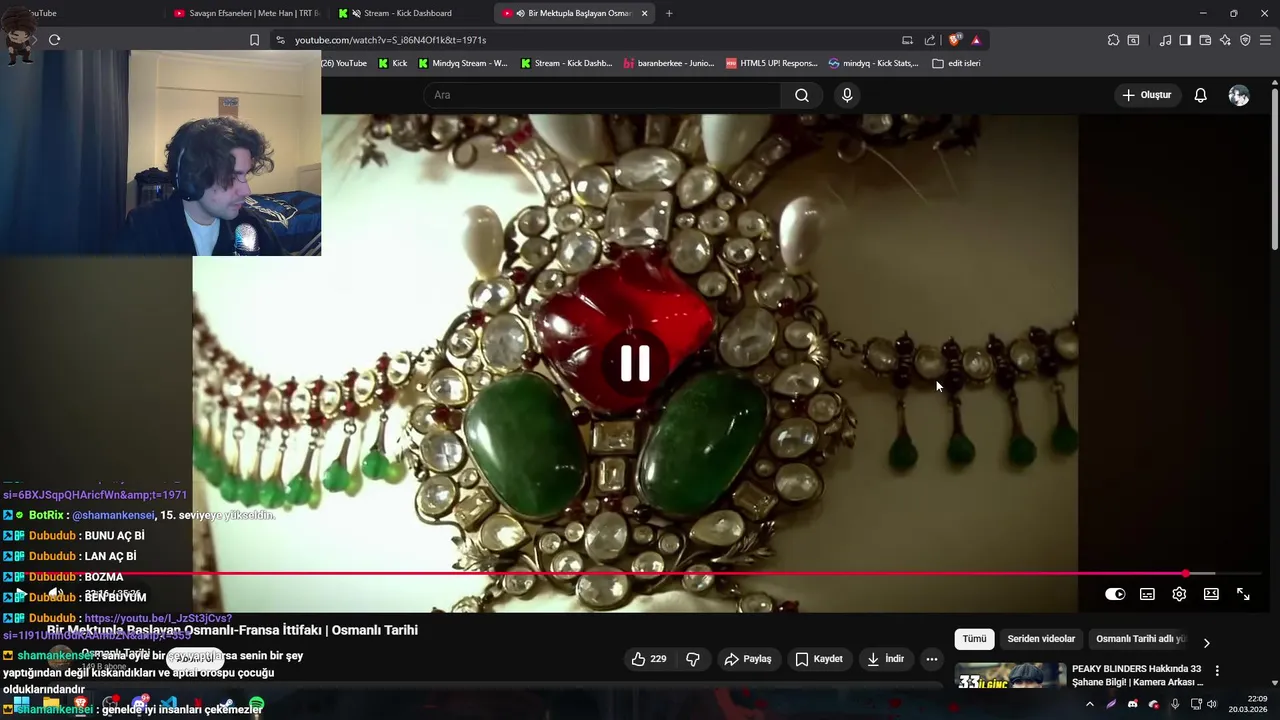This screenshot has height=720, width=1280.
Task: Click the page reload icon
Action: pos(54,40)
